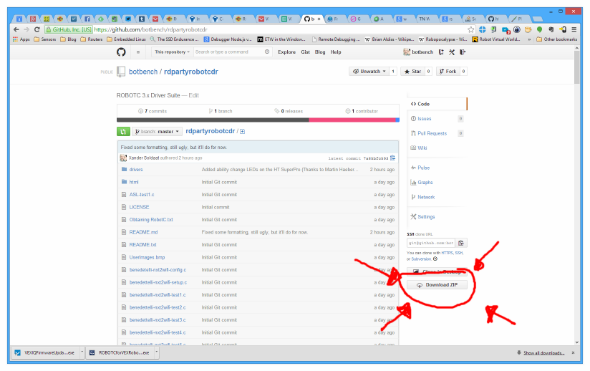Open the Pull Requests sidebar tab
590x371 pixels.
[x=432, y=133]
